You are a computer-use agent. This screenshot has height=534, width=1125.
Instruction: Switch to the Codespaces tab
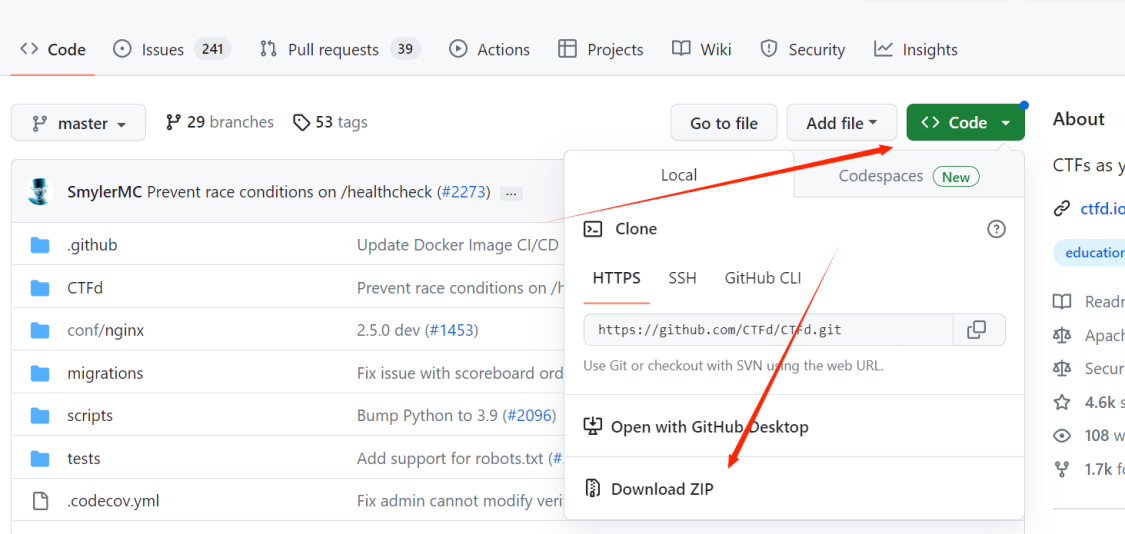[x=908, y=176]
